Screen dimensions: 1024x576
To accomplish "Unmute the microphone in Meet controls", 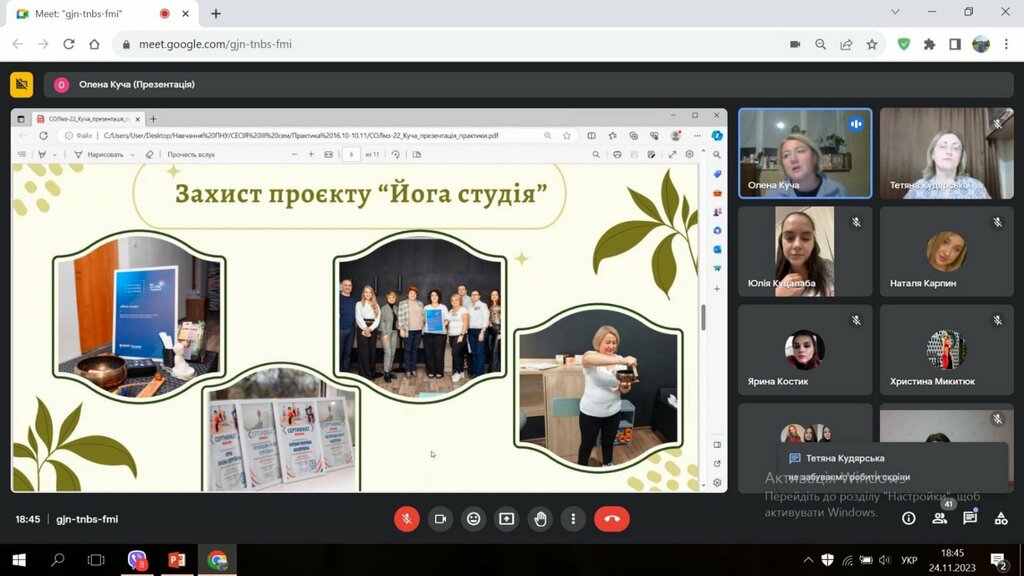I will click(x=406, y=519).
